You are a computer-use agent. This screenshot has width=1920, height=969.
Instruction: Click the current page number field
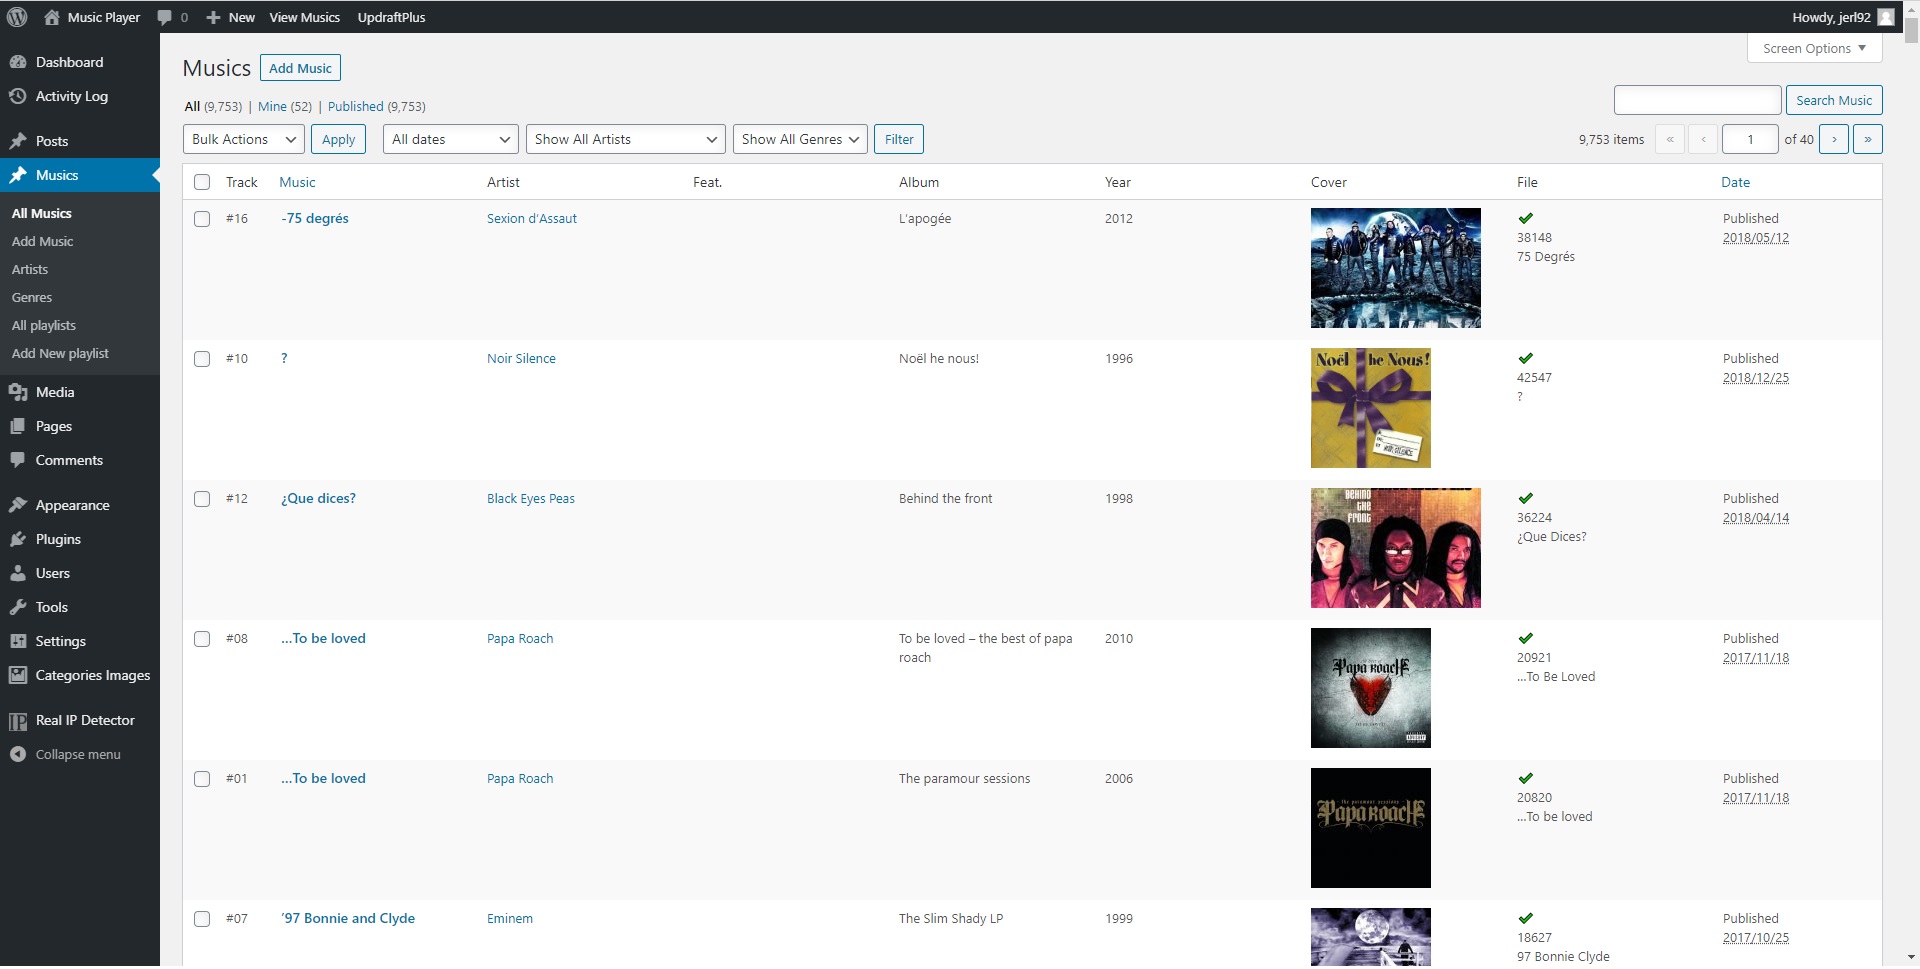tap(1750, 139)
